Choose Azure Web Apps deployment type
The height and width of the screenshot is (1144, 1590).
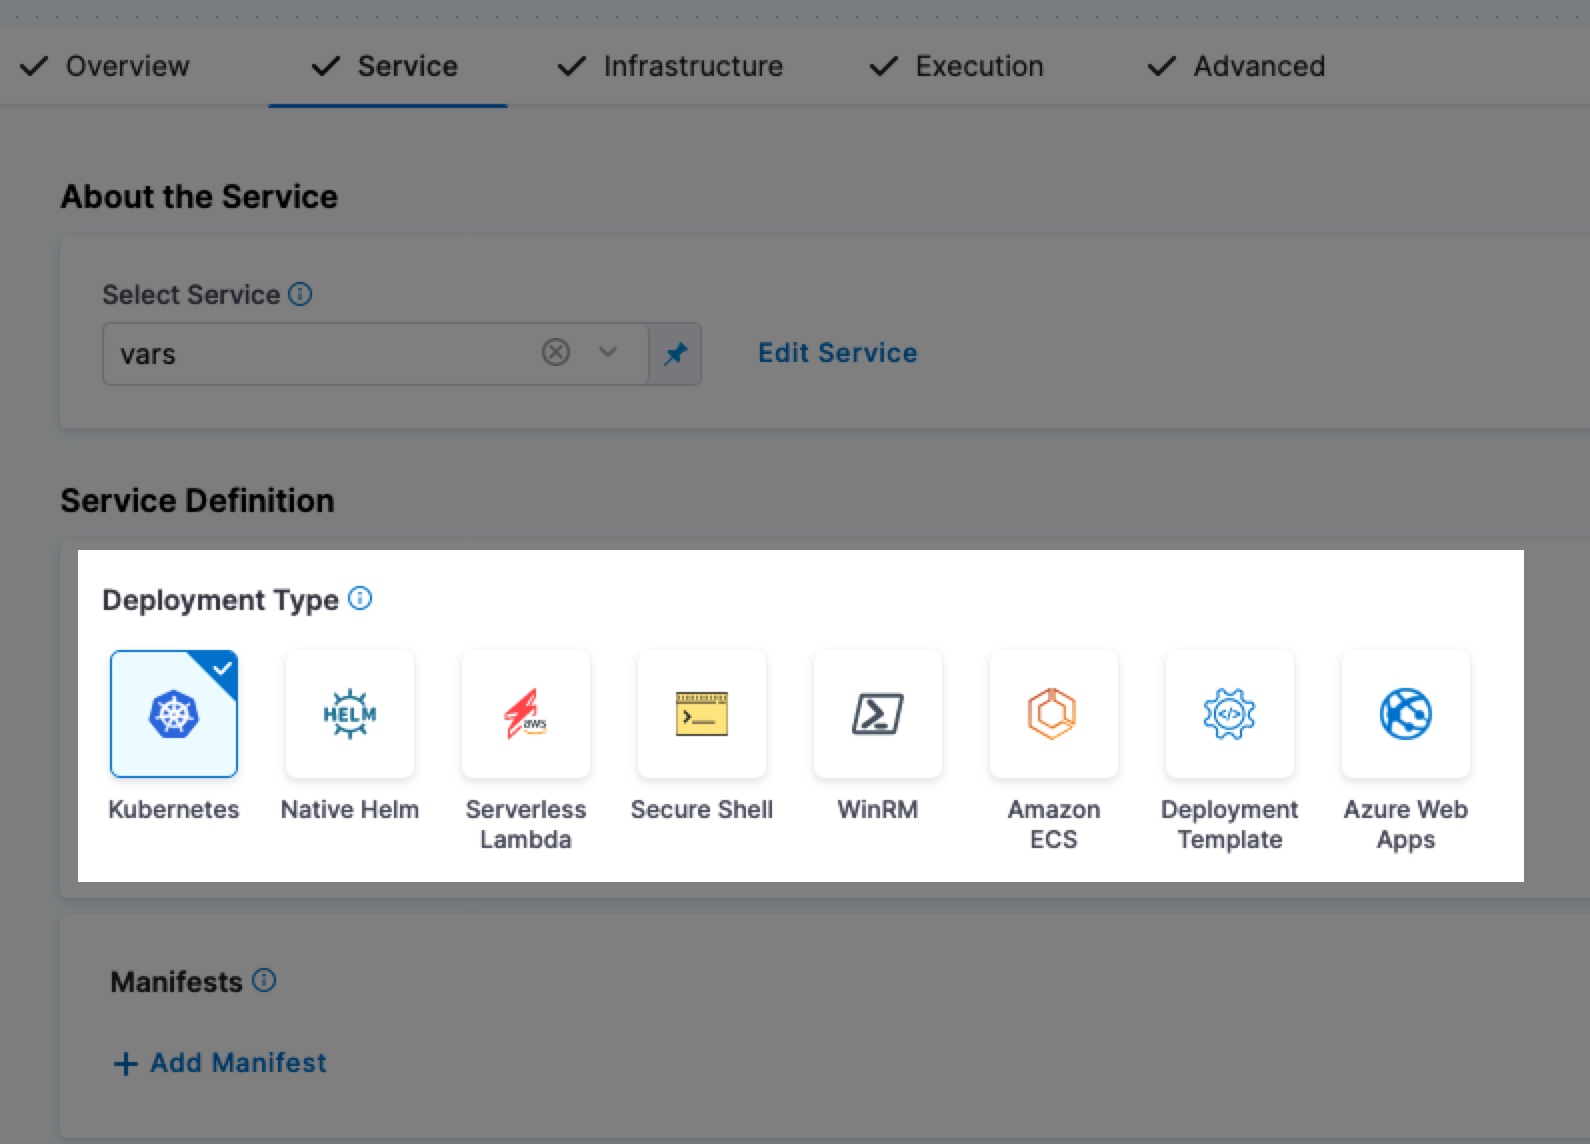(x=1406, y=714)
